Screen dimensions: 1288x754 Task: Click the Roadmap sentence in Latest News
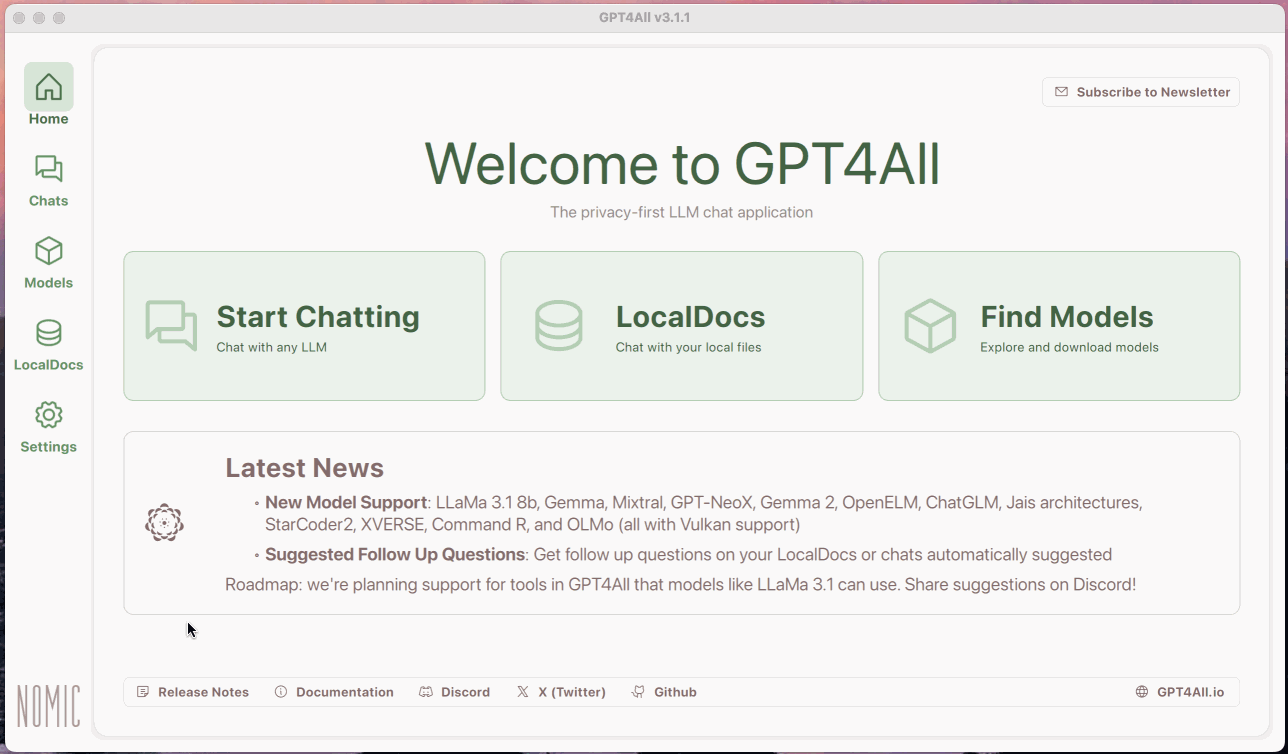[680, 584]
